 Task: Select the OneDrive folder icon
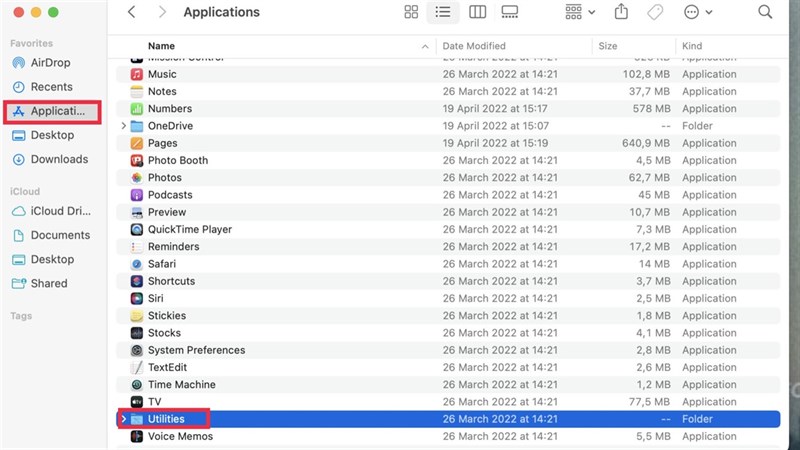click(x=137, y=126)
